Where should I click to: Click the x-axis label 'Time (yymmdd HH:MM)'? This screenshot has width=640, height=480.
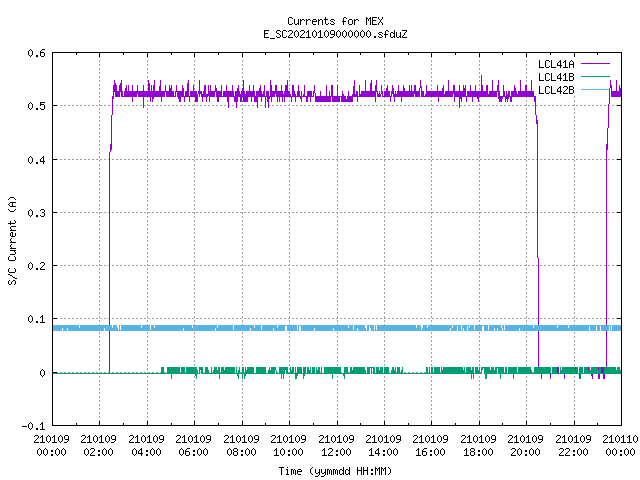(335, 471)
